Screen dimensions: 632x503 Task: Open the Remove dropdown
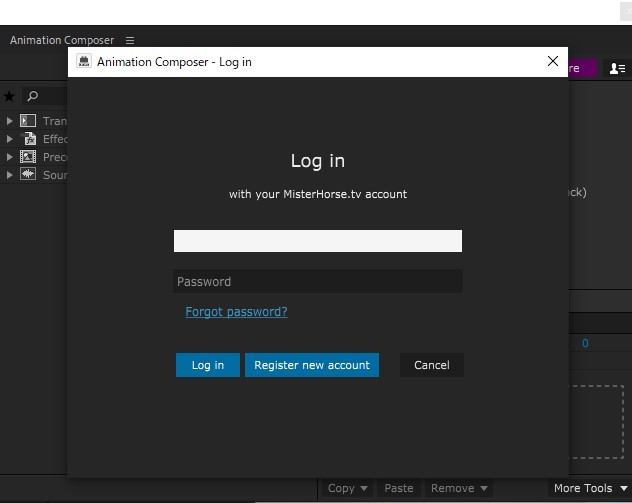459,488
